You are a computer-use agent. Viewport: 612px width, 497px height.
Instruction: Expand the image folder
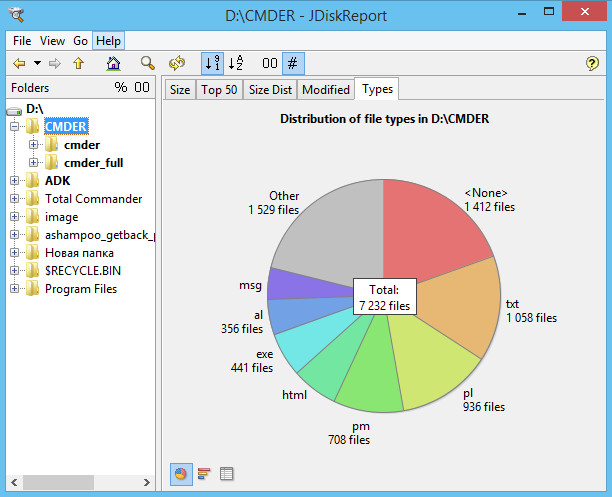14,216
